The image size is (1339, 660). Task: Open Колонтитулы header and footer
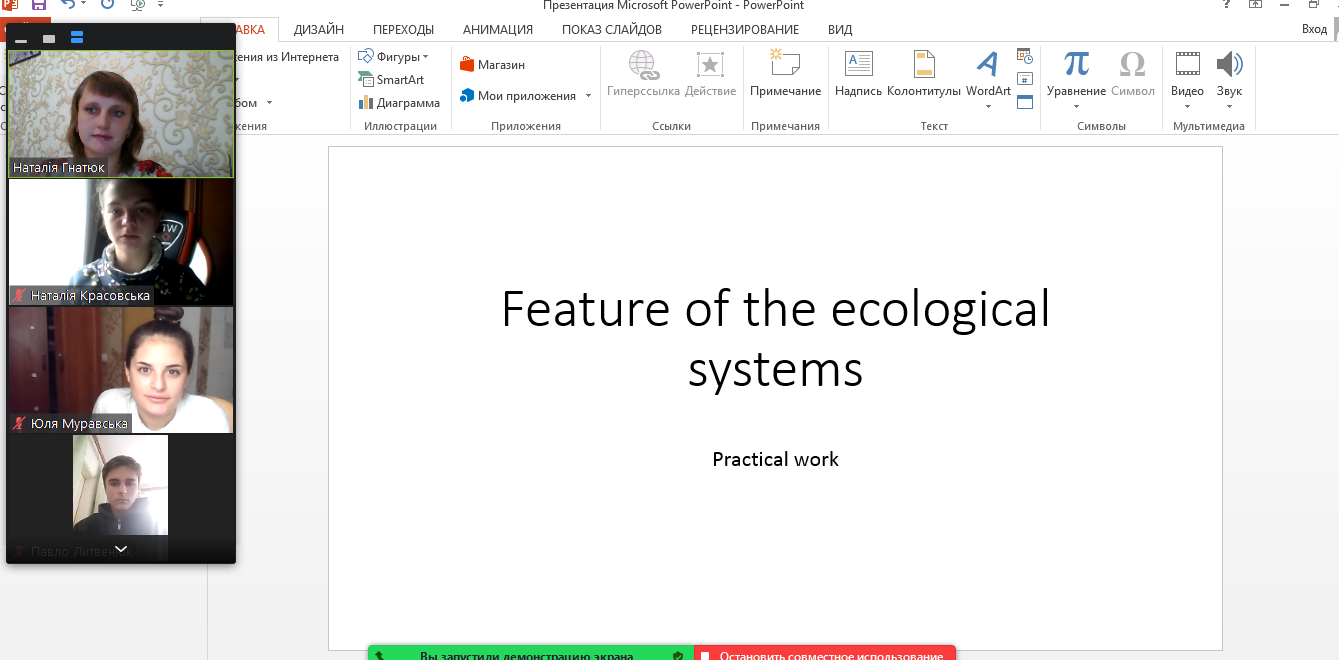pyautogui.click(x=924, y=74)
